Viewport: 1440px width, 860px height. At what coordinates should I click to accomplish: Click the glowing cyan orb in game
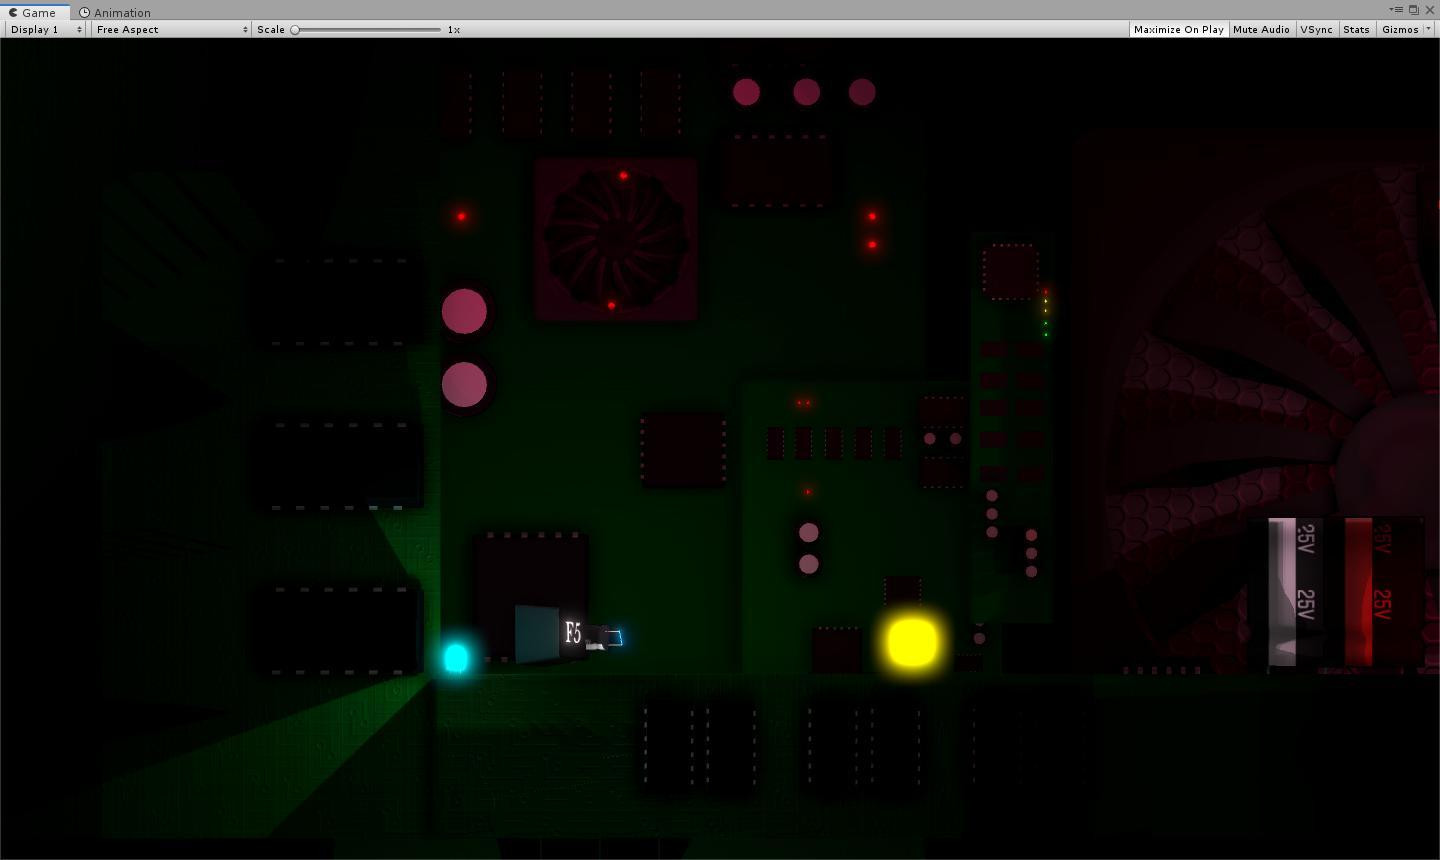pyautogui.click(x=456, y=657)
